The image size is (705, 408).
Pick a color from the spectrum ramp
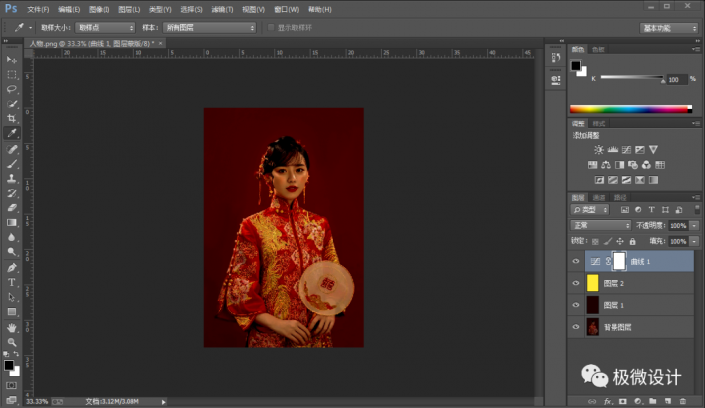(x=630, y=109)
